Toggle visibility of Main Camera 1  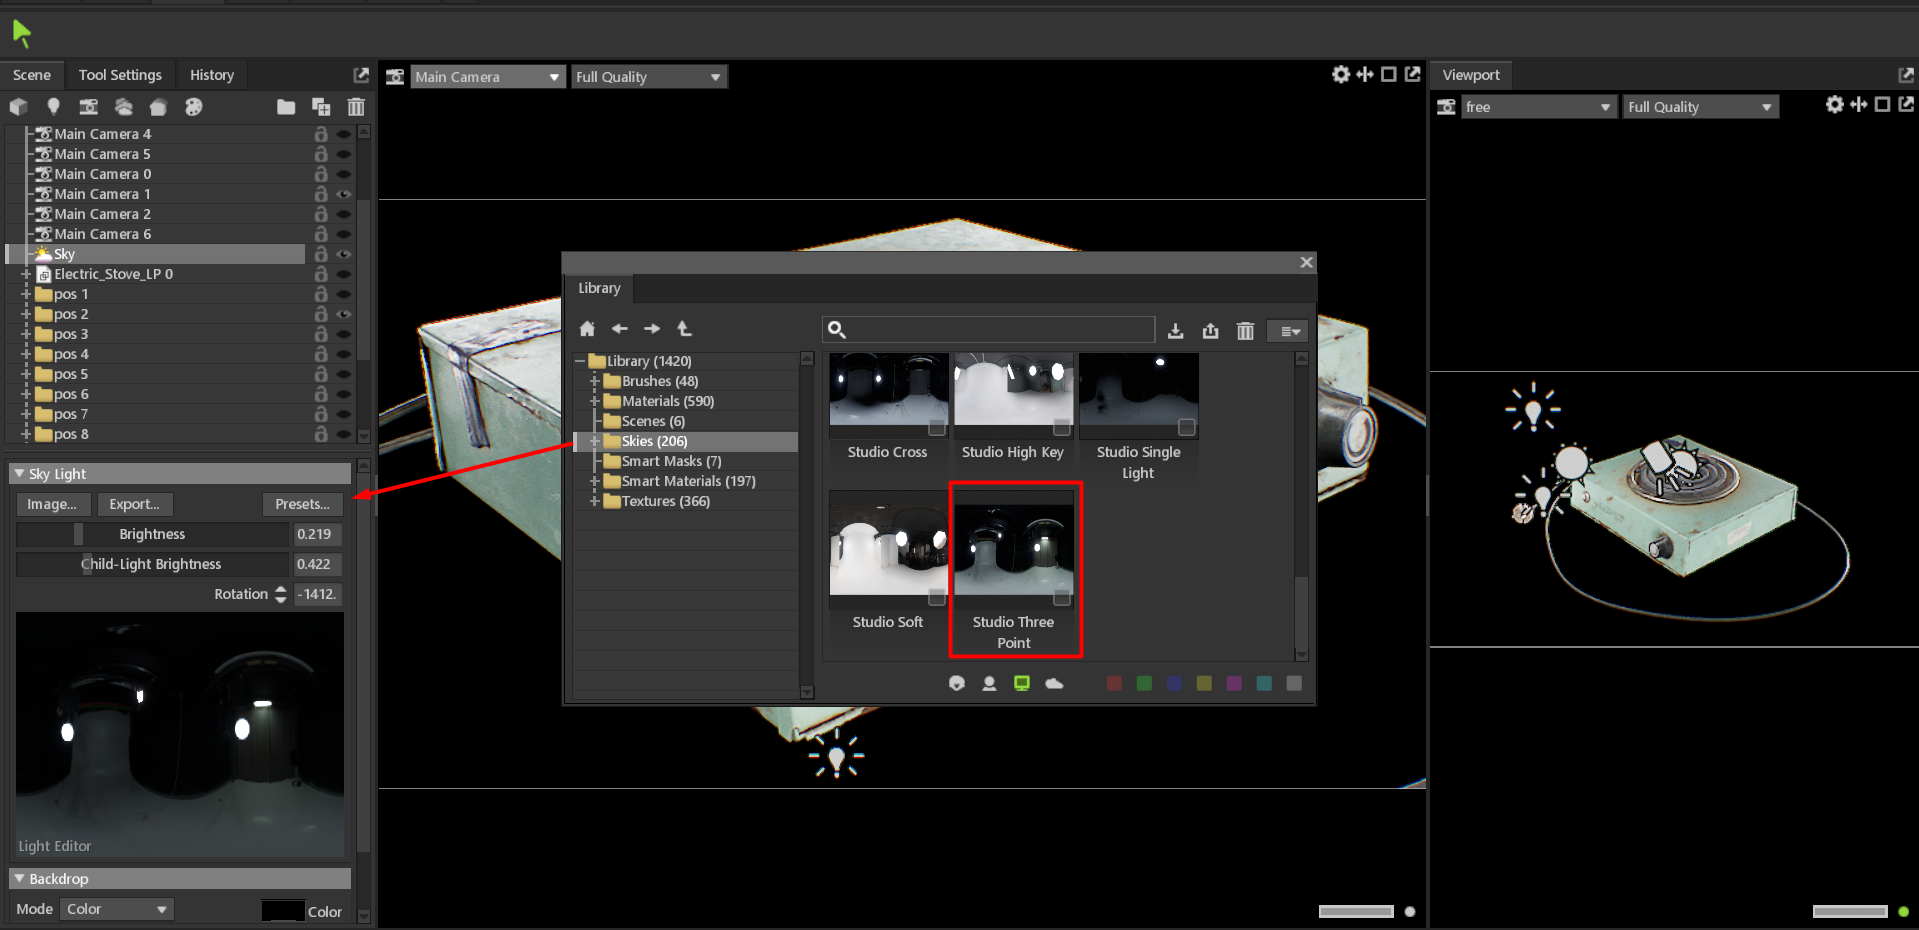344,194
